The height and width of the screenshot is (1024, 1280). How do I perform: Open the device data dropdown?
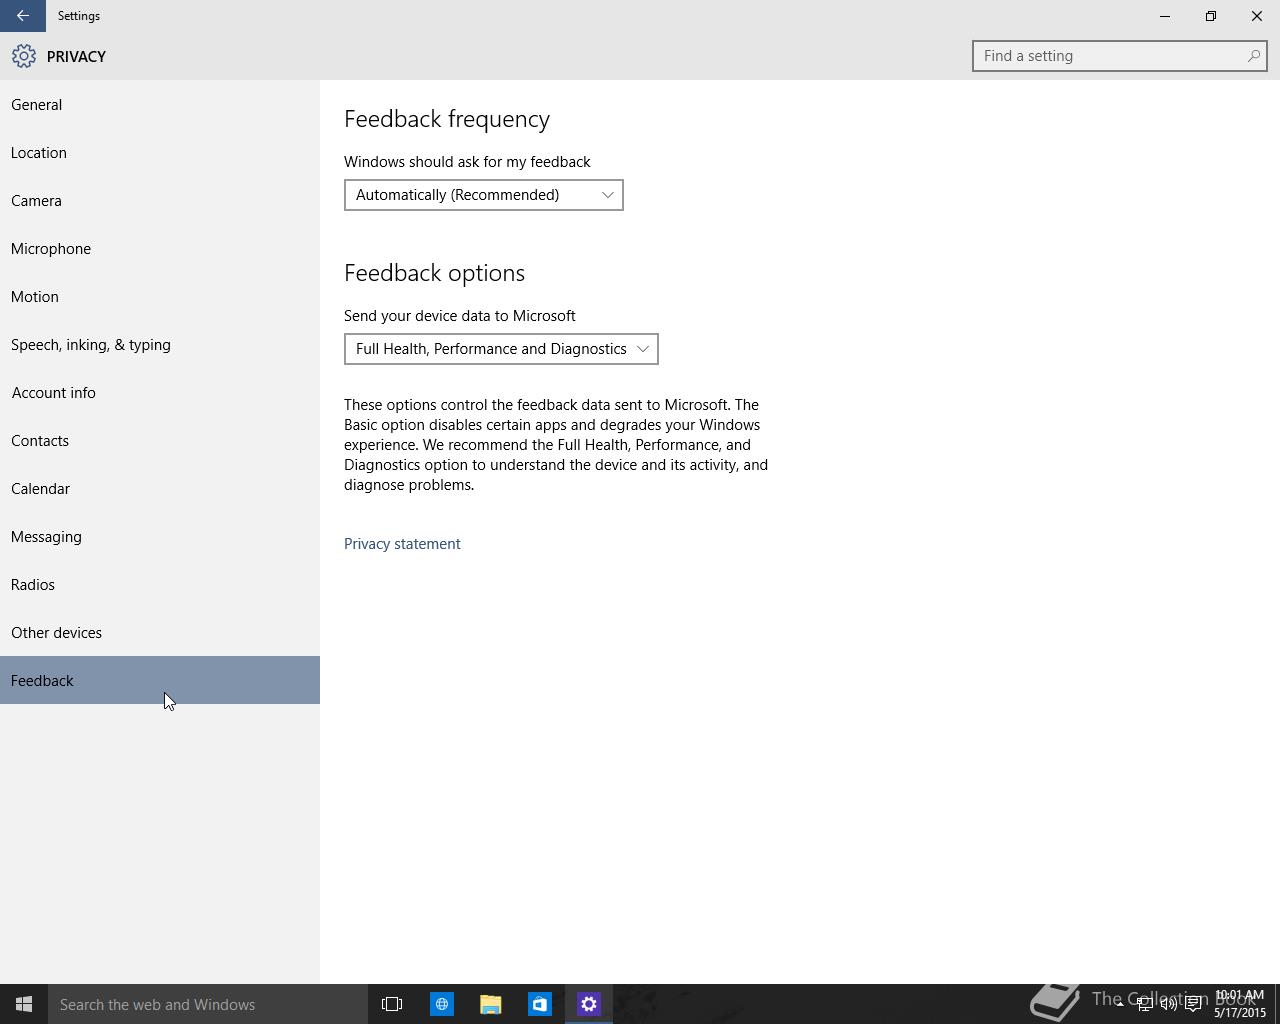(x=501, y=349)
